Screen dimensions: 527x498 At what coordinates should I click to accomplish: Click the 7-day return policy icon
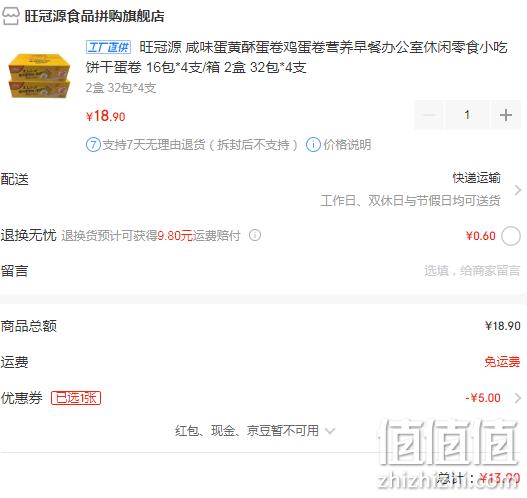coord(93,145)
